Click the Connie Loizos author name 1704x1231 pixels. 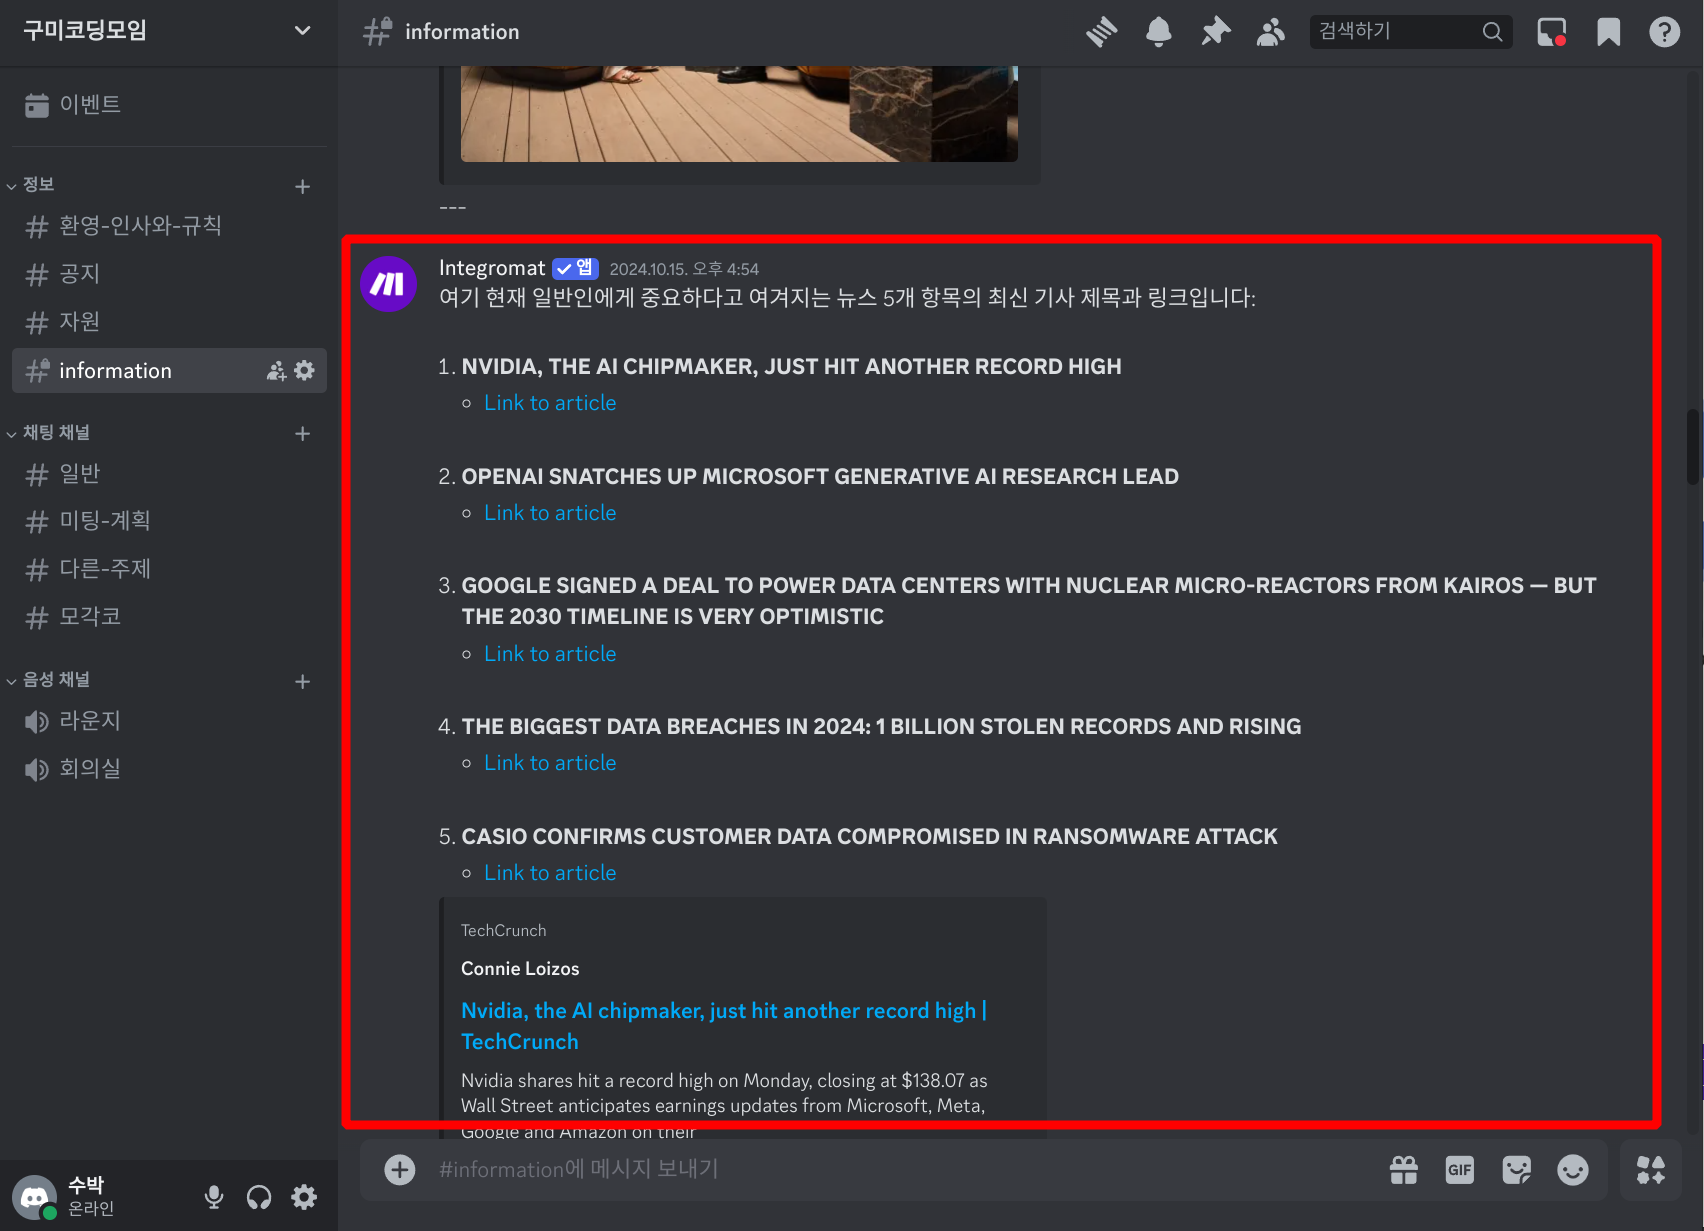pyautogui.click(x=520, y=969)
